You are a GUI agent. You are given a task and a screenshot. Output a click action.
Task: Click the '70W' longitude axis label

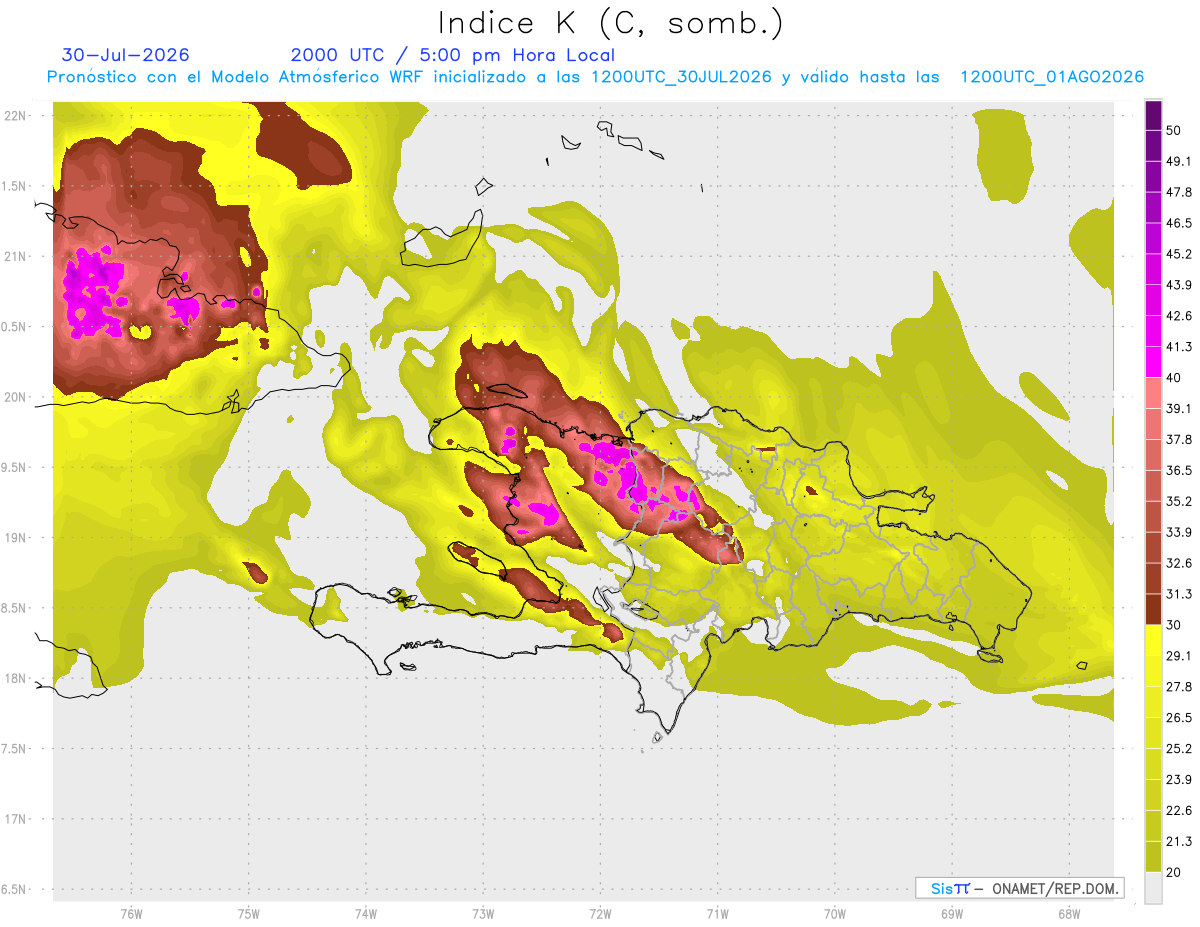tap(835, 914)
